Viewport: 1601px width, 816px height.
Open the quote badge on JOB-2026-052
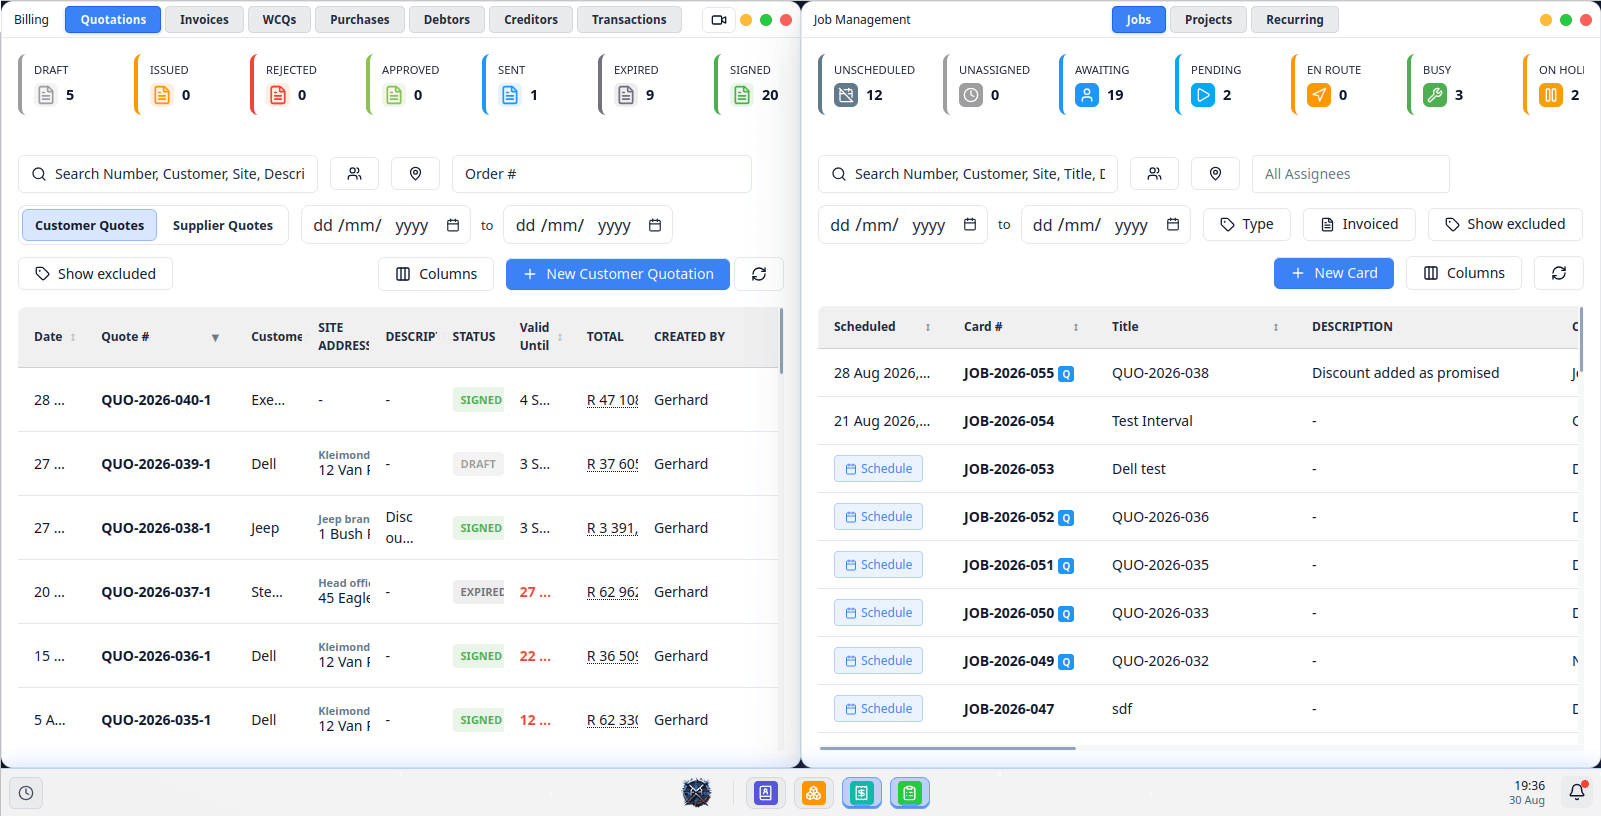point(1066,518)
